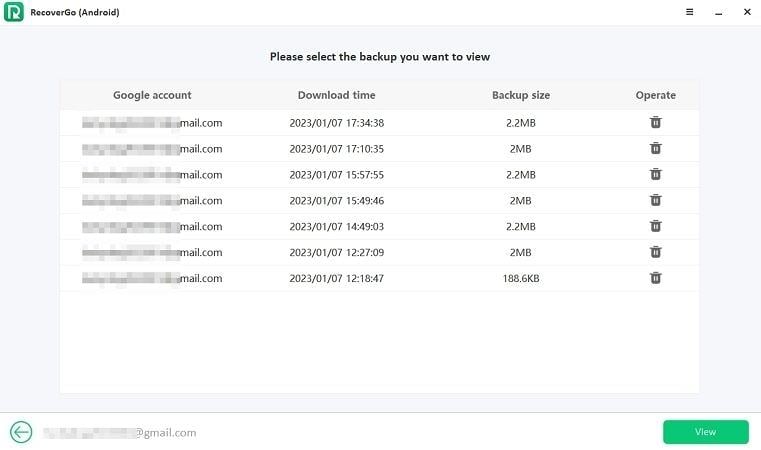Image resolution: width=761 pixels, height=450 pixels.
Task: Choose the 2MB backup from 15:49:46
Action: pos(336,201)
